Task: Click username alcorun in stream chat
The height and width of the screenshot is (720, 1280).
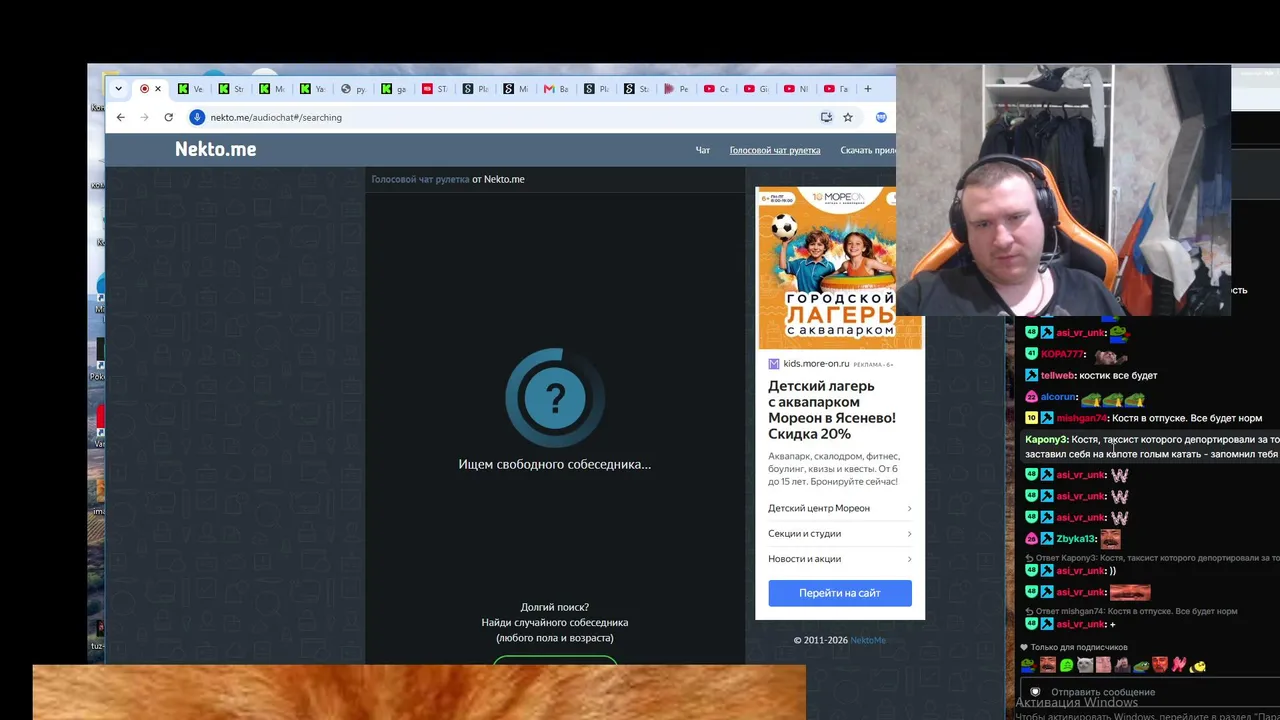Action: (1058, 397)
